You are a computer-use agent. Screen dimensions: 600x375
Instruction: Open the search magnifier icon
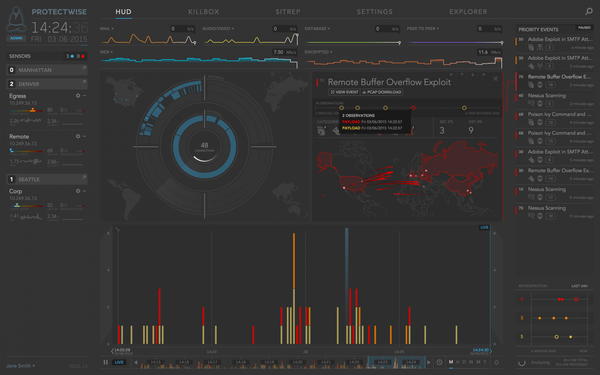589,11
